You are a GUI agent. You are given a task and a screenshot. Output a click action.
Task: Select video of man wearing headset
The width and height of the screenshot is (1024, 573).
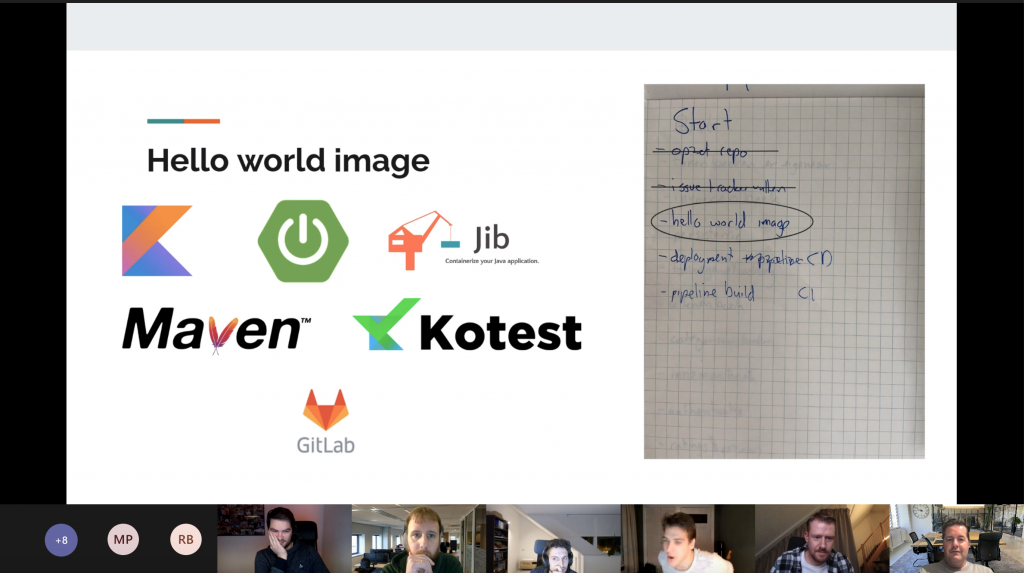click(553, 538)
